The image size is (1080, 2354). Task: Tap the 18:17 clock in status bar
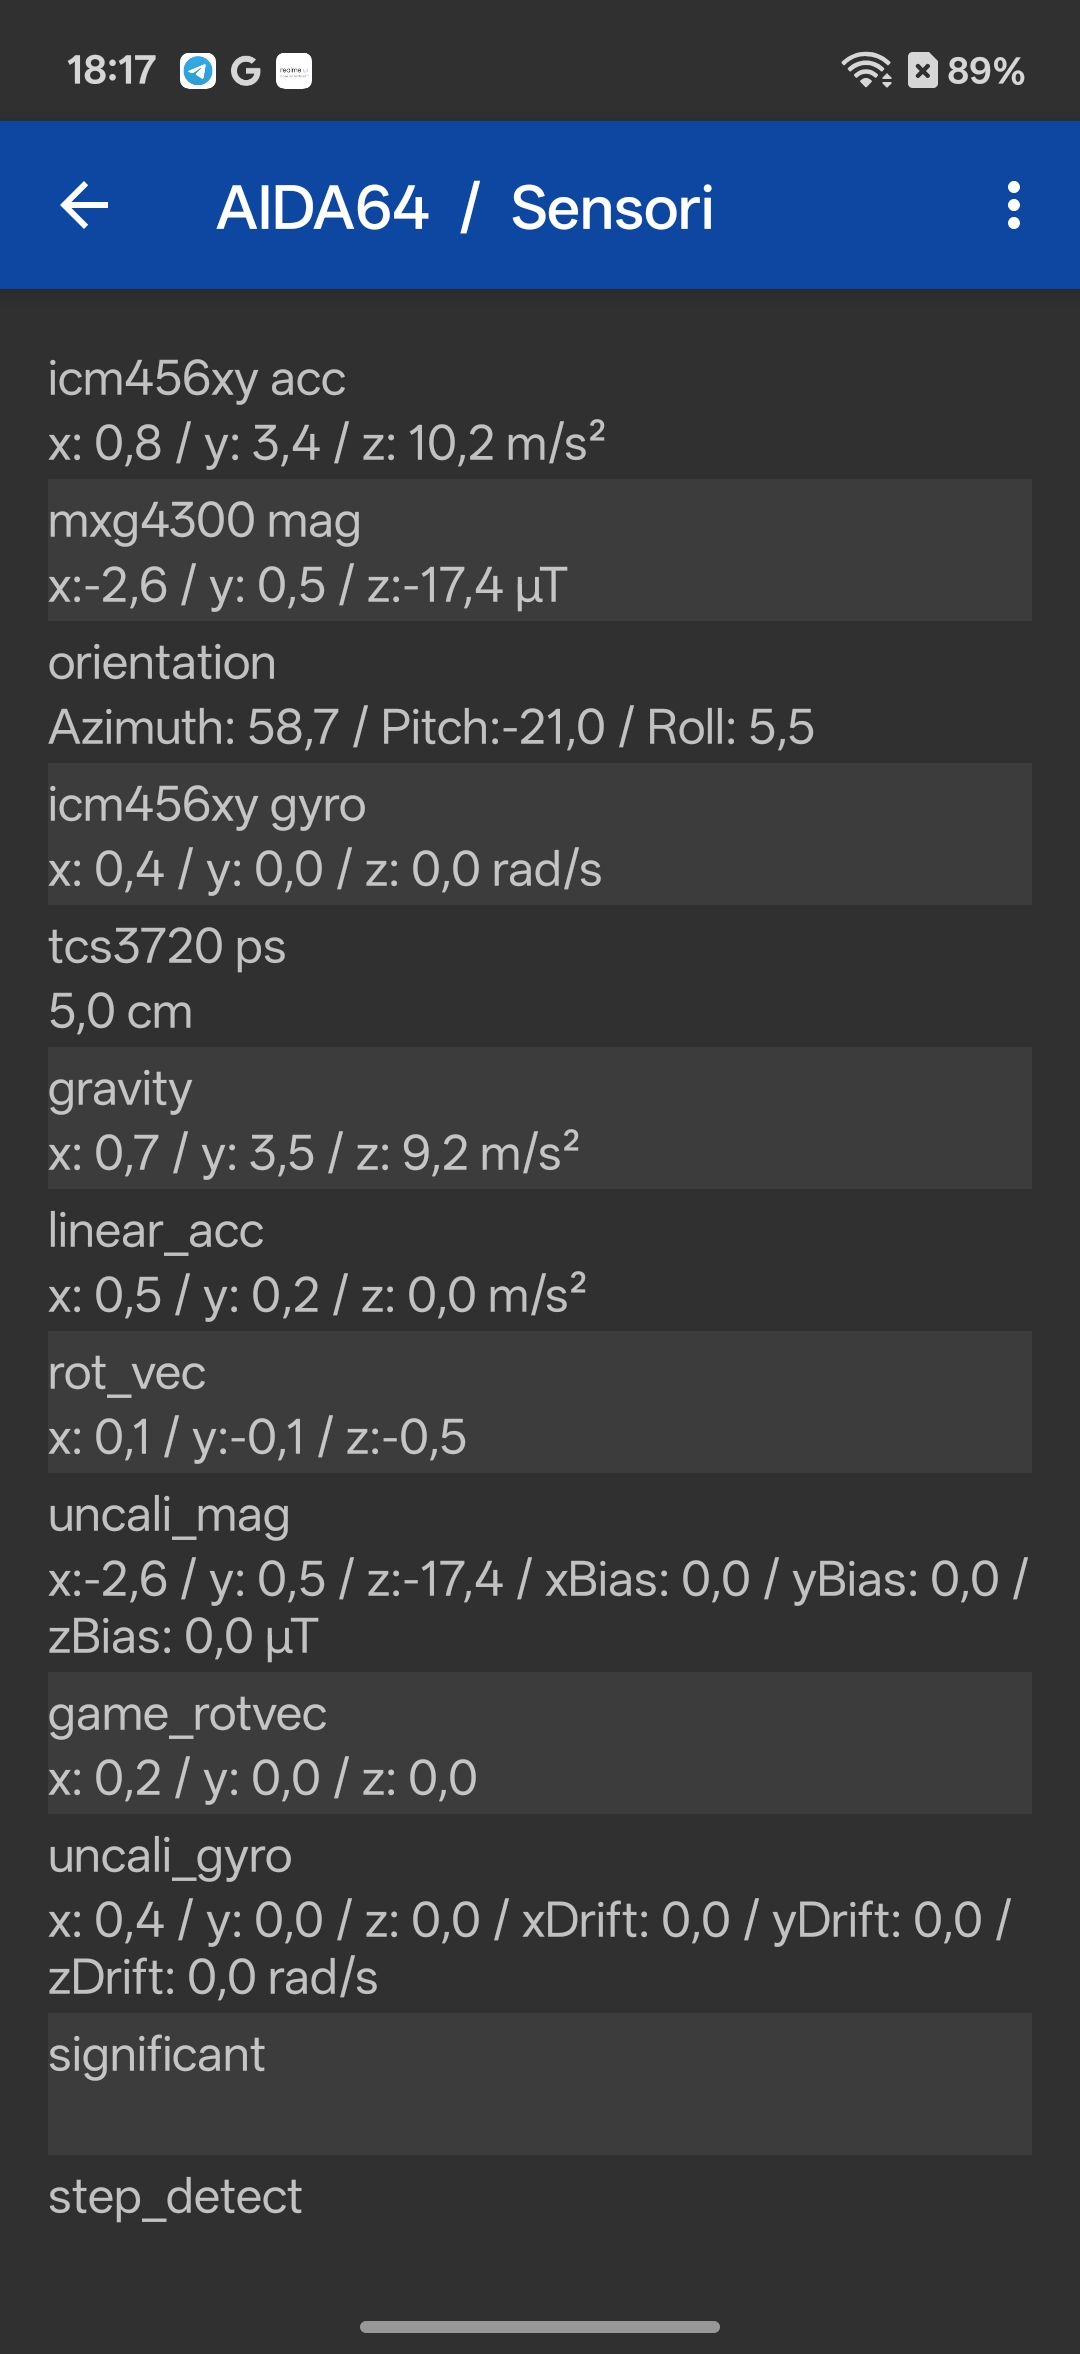tap(111, 71)
